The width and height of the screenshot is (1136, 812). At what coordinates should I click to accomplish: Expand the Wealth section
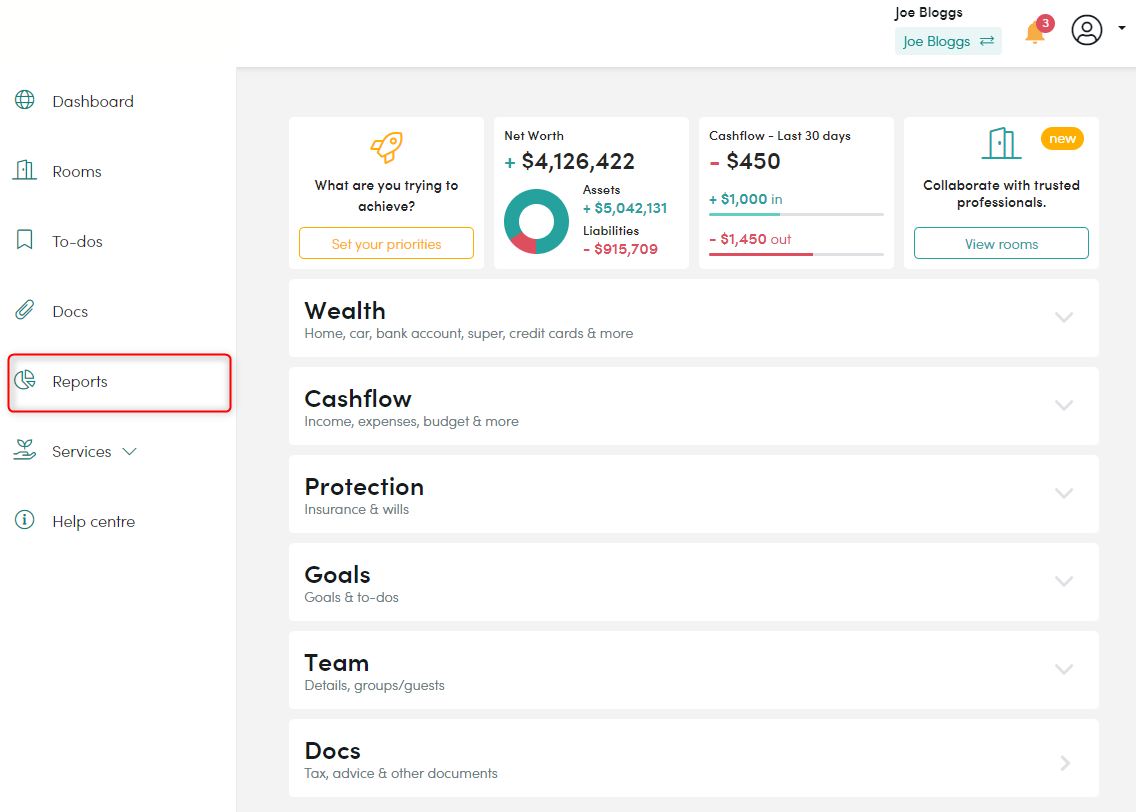click(x=1064, y=317)
